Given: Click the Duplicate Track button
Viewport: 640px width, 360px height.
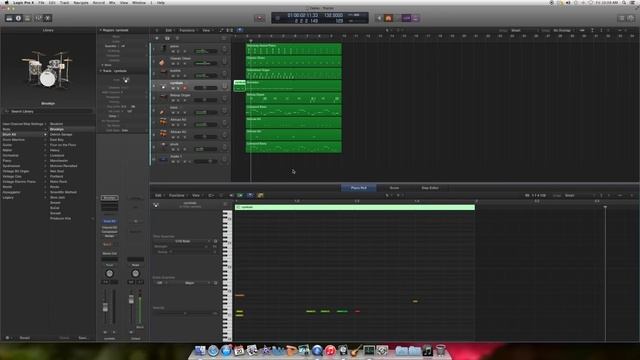Looking at the screenshot, I should (x=167, y=38).
